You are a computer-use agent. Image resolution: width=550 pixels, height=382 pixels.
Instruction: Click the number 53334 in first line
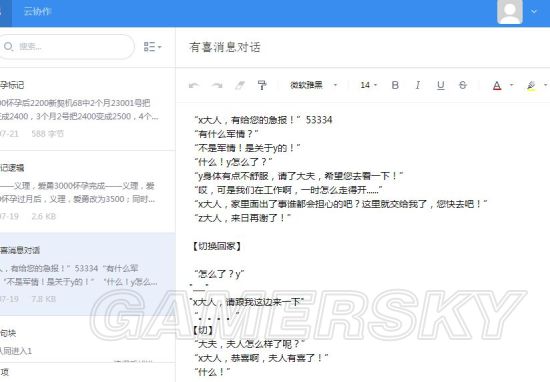pos(319,120)
